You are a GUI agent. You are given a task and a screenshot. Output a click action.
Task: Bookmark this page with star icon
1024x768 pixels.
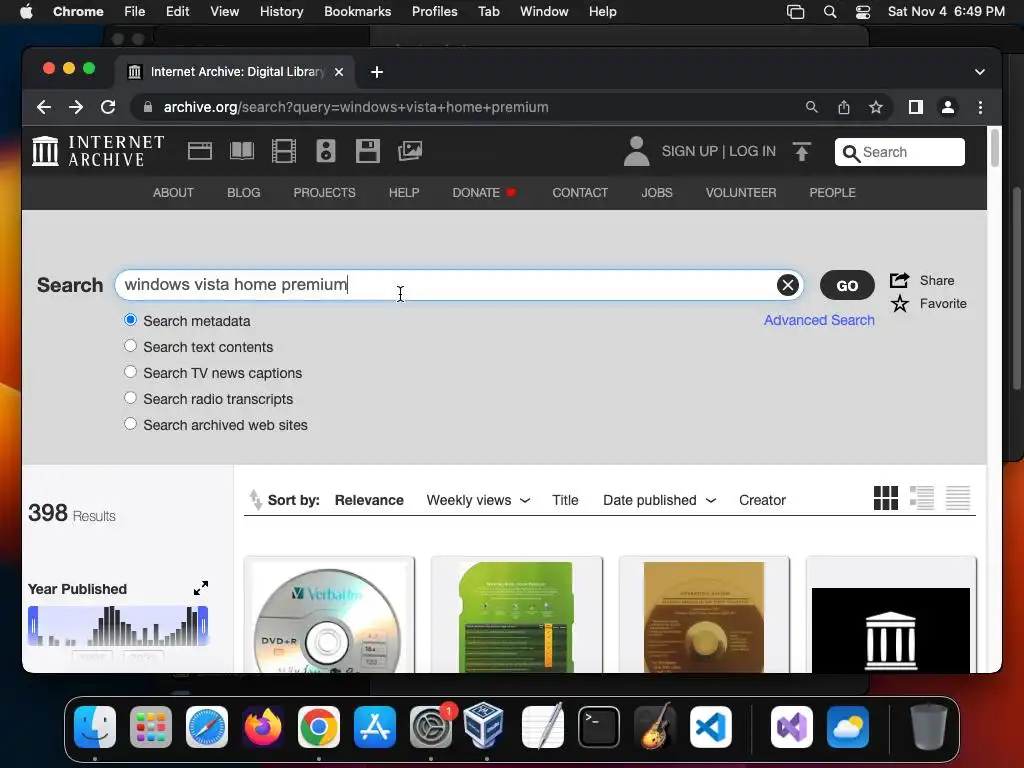point(876,107)
